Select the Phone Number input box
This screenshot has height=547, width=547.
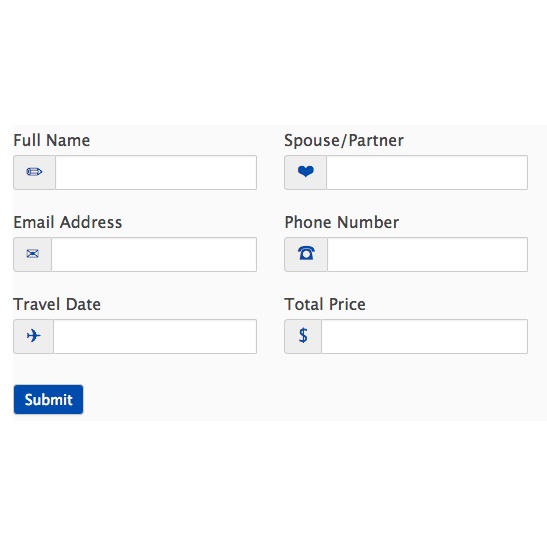tap(427, 254)
